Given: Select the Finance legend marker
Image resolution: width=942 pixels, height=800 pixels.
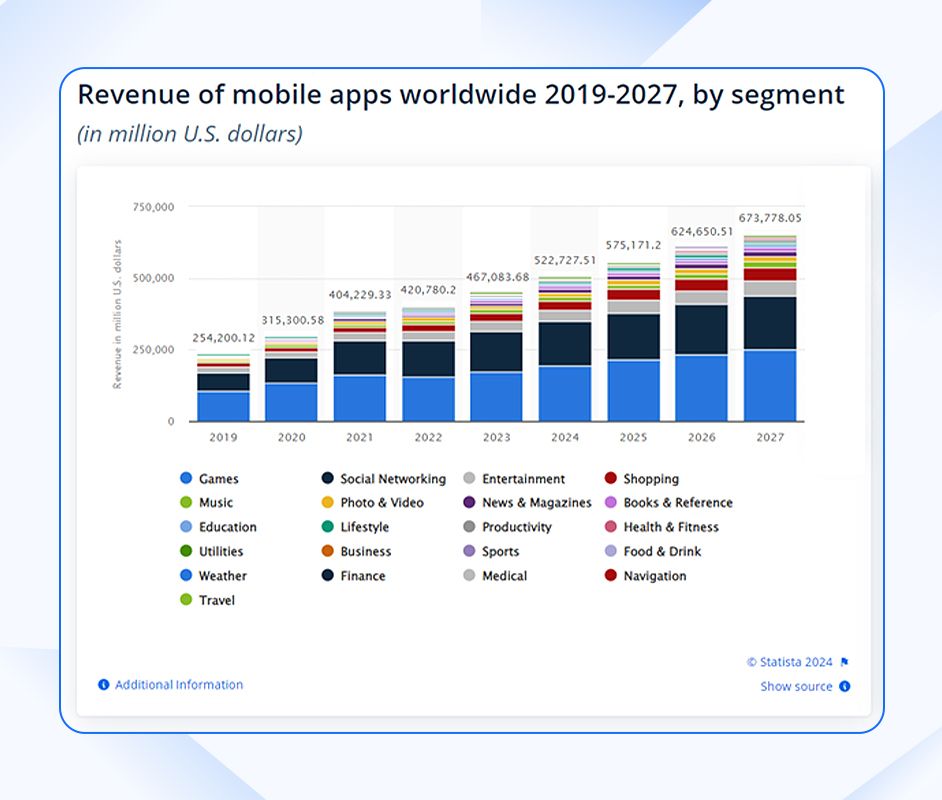Looking at the screenshot, I should (x=330, y=576).
